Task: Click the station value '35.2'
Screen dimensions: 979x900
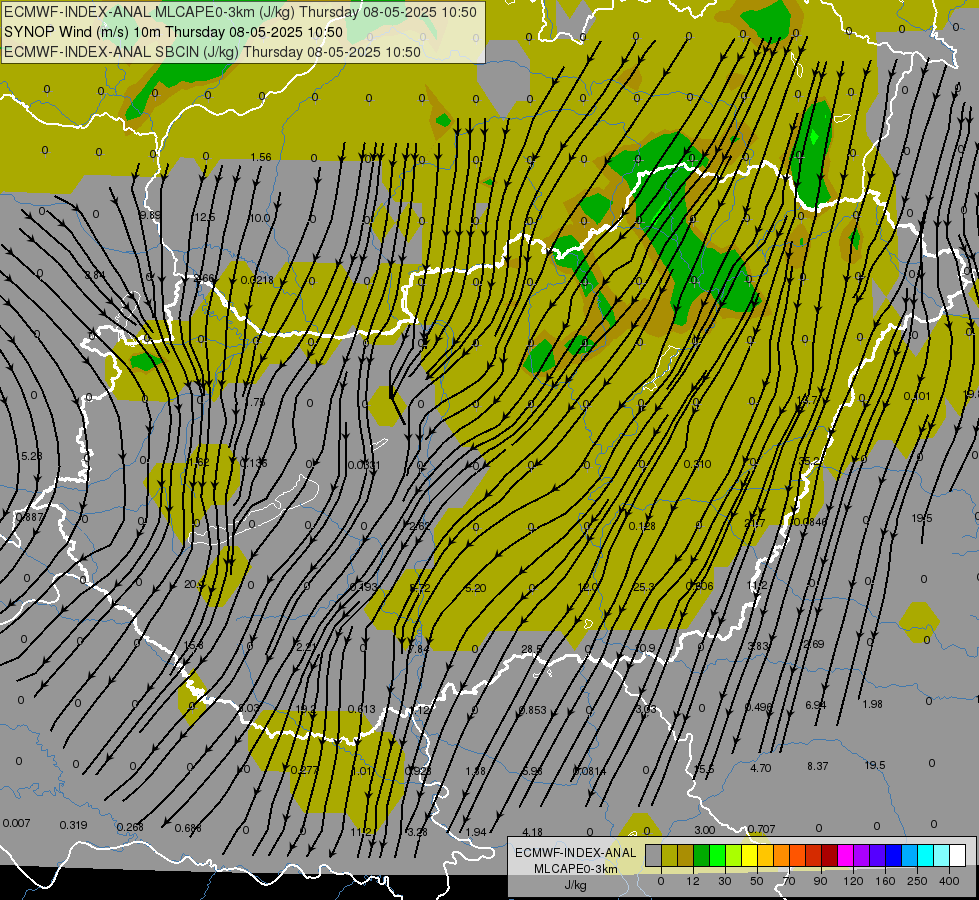Action: (x=810, y=461)
